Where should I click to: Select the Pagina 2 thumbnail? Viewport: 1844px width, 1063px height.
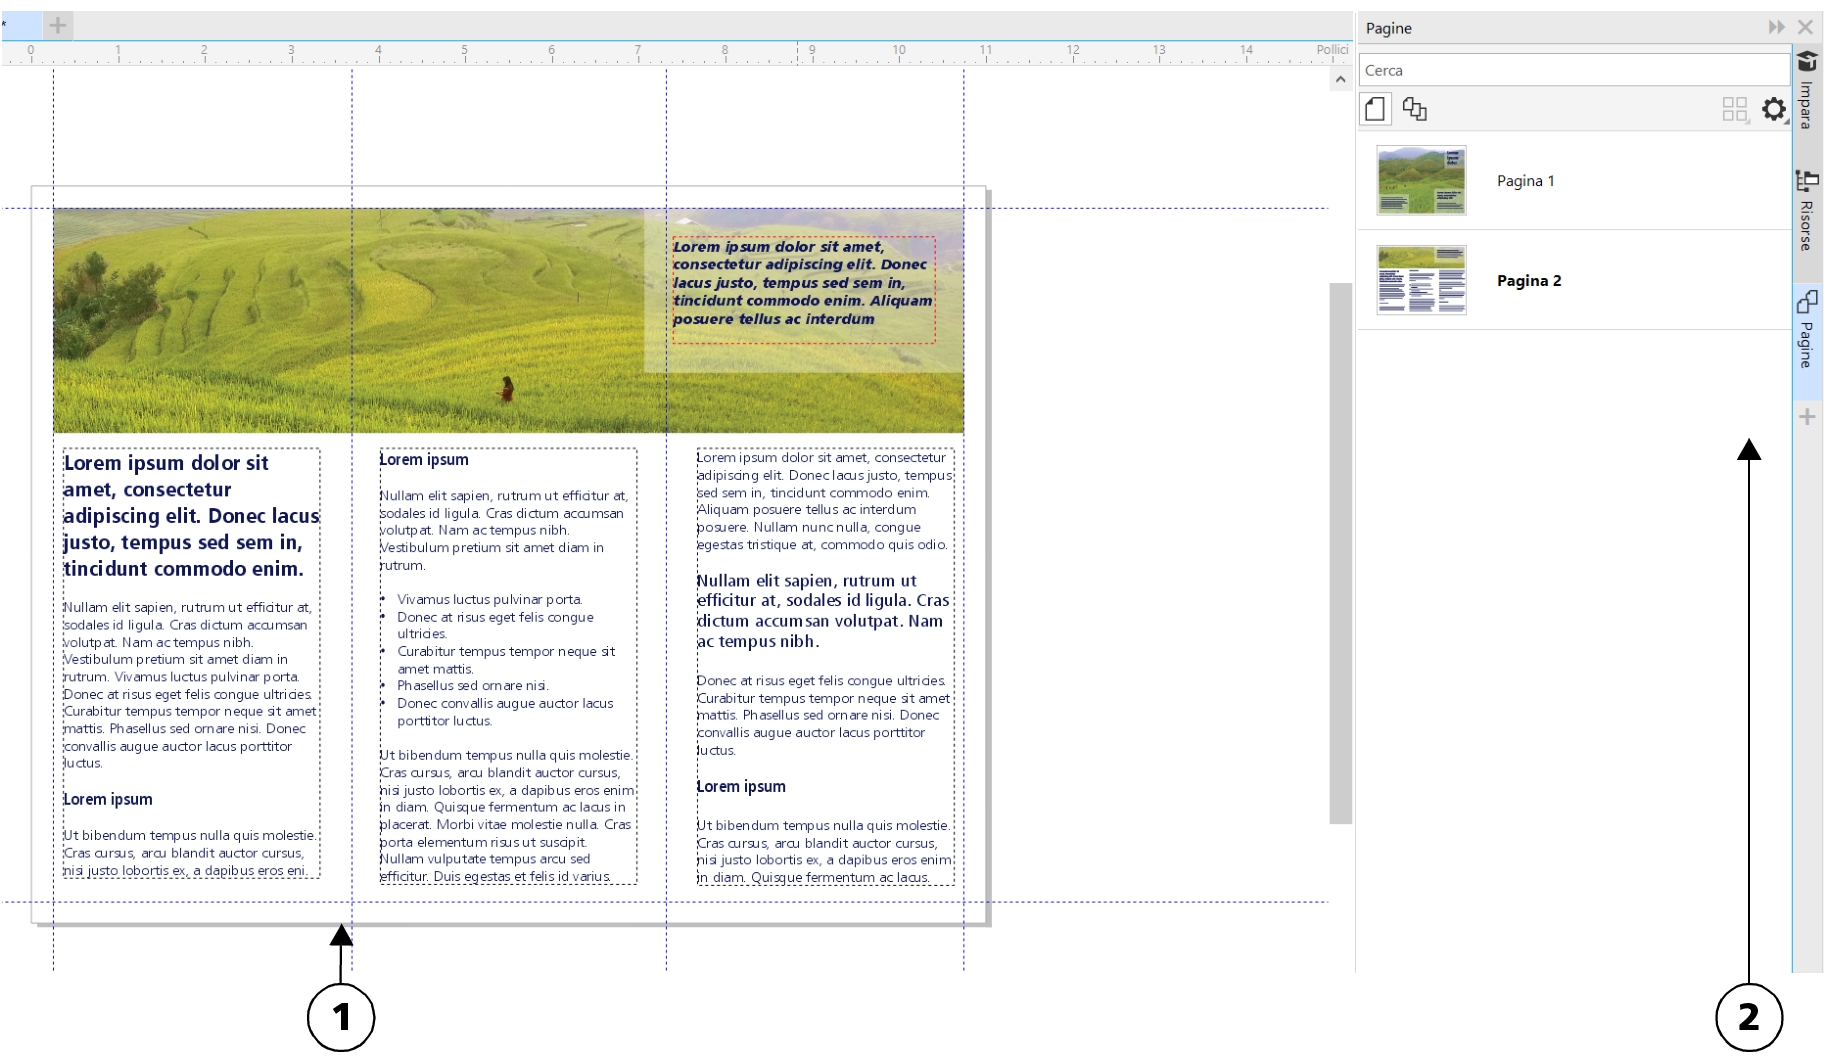1421,281
